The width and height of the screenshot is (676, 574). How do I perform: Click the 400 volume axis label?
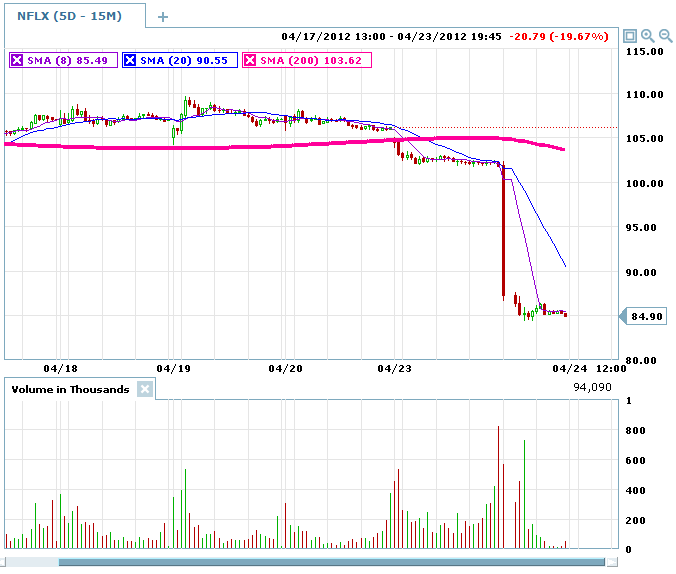[x=635, y=490]
